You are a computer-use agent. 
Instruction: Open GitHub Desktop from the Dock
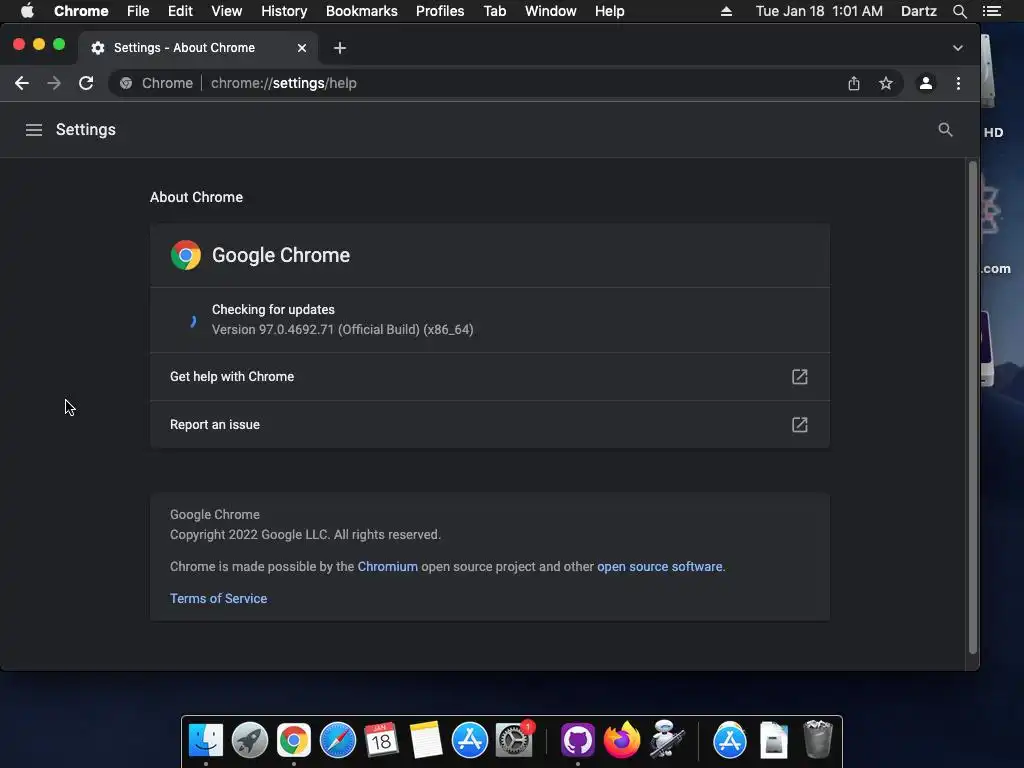(578, 740)
